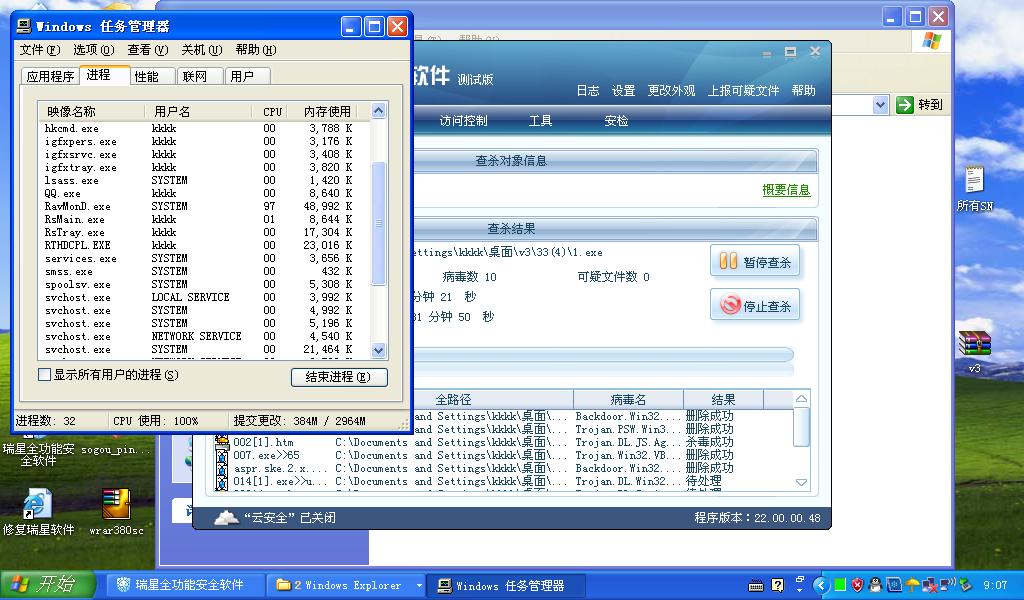Click the 开始 Start button

coord(47,585)
